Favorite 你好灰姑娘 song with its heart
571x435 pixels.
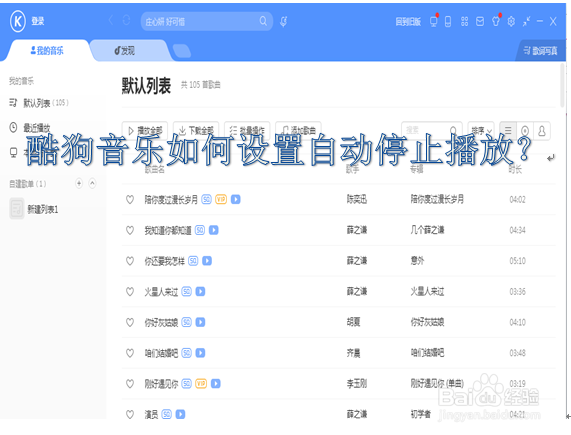(x=130, y=322)
